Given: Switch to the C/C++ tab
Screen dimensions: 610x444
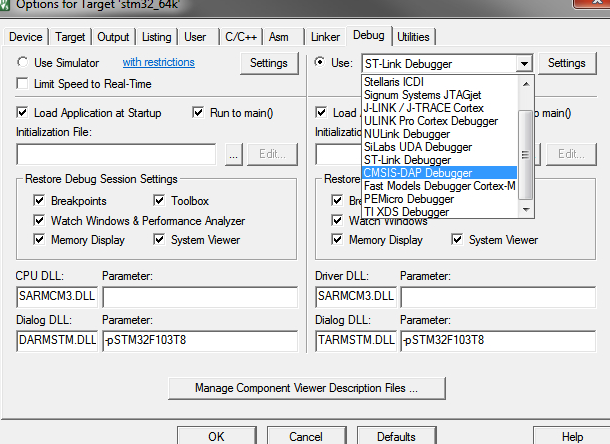Looking at the screenshot, I should (x=241, y=37).
